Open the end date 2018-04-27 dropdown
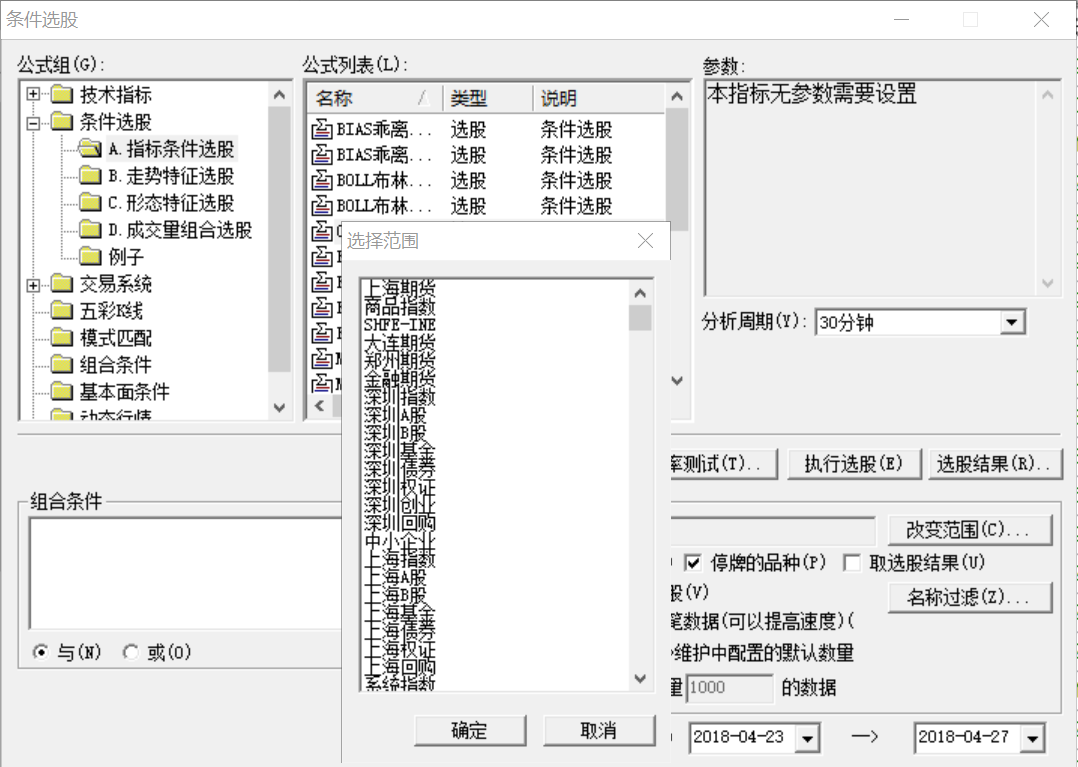The image size is (1078, 767). (1033, 738)
